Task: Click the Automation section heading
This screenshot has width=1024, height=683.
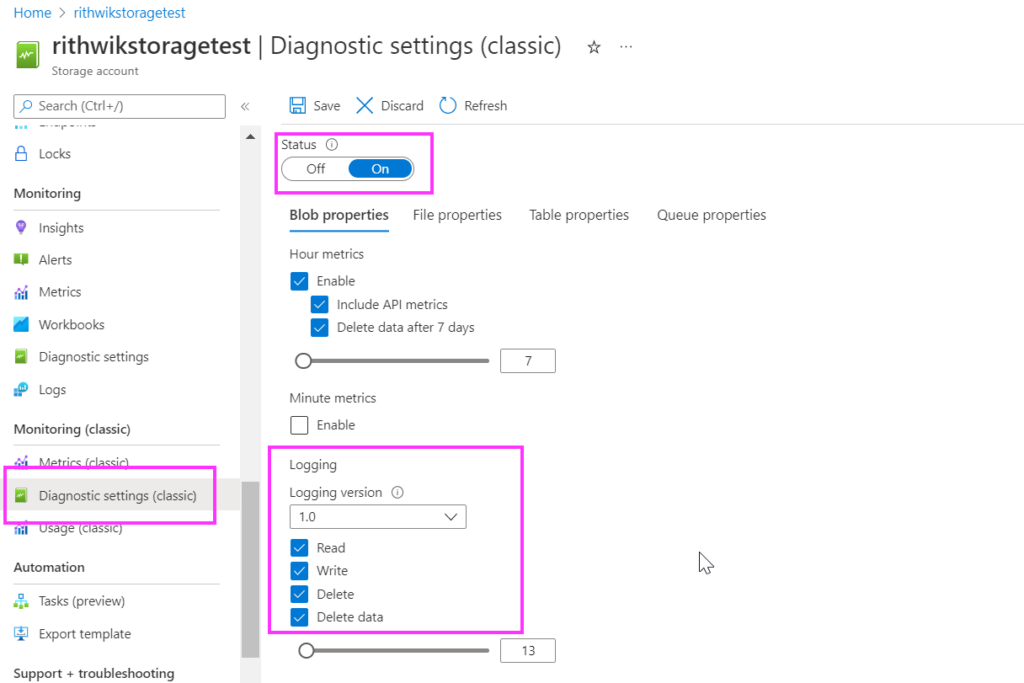Action: pyautogui.click(x=49, y=567)
